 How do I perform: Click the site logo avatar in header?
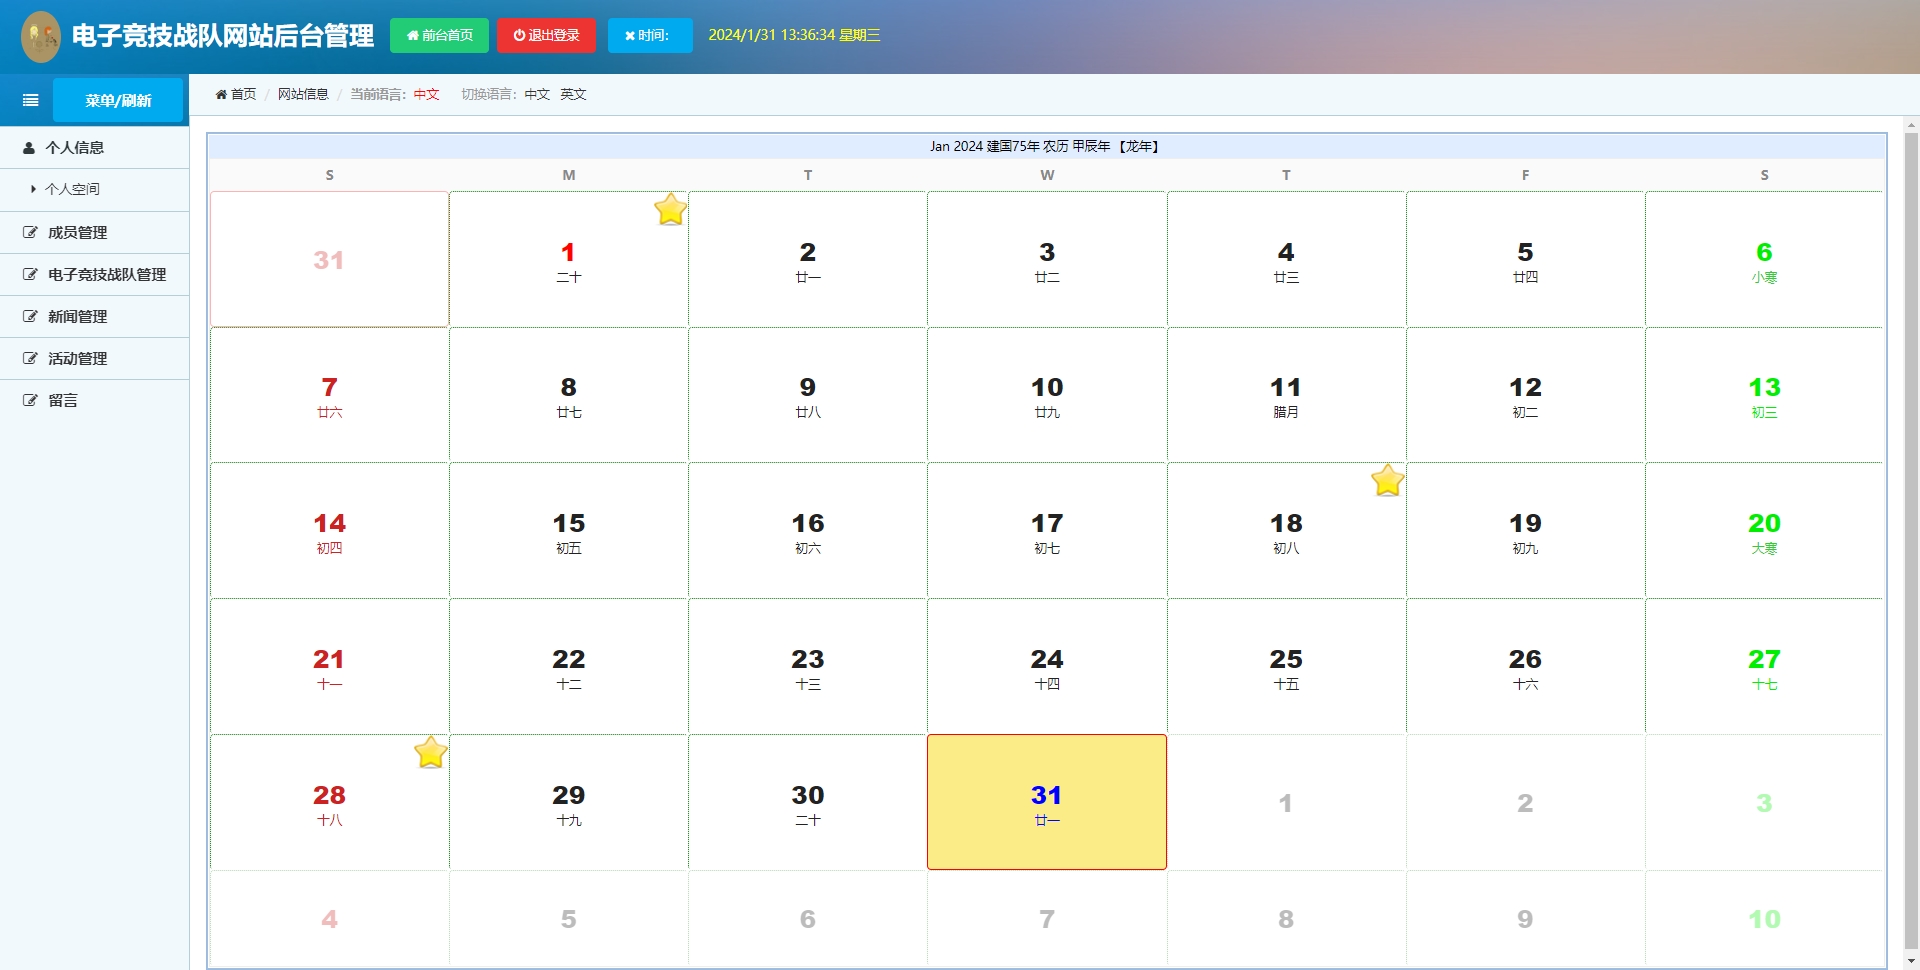[x=41, y=36]
